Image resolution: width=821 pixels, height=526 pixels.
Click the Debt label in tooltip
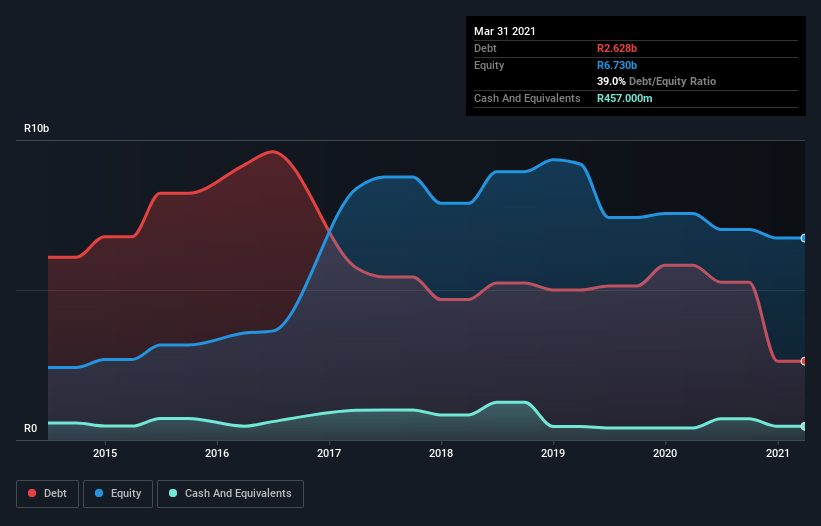tap(485, 48)
